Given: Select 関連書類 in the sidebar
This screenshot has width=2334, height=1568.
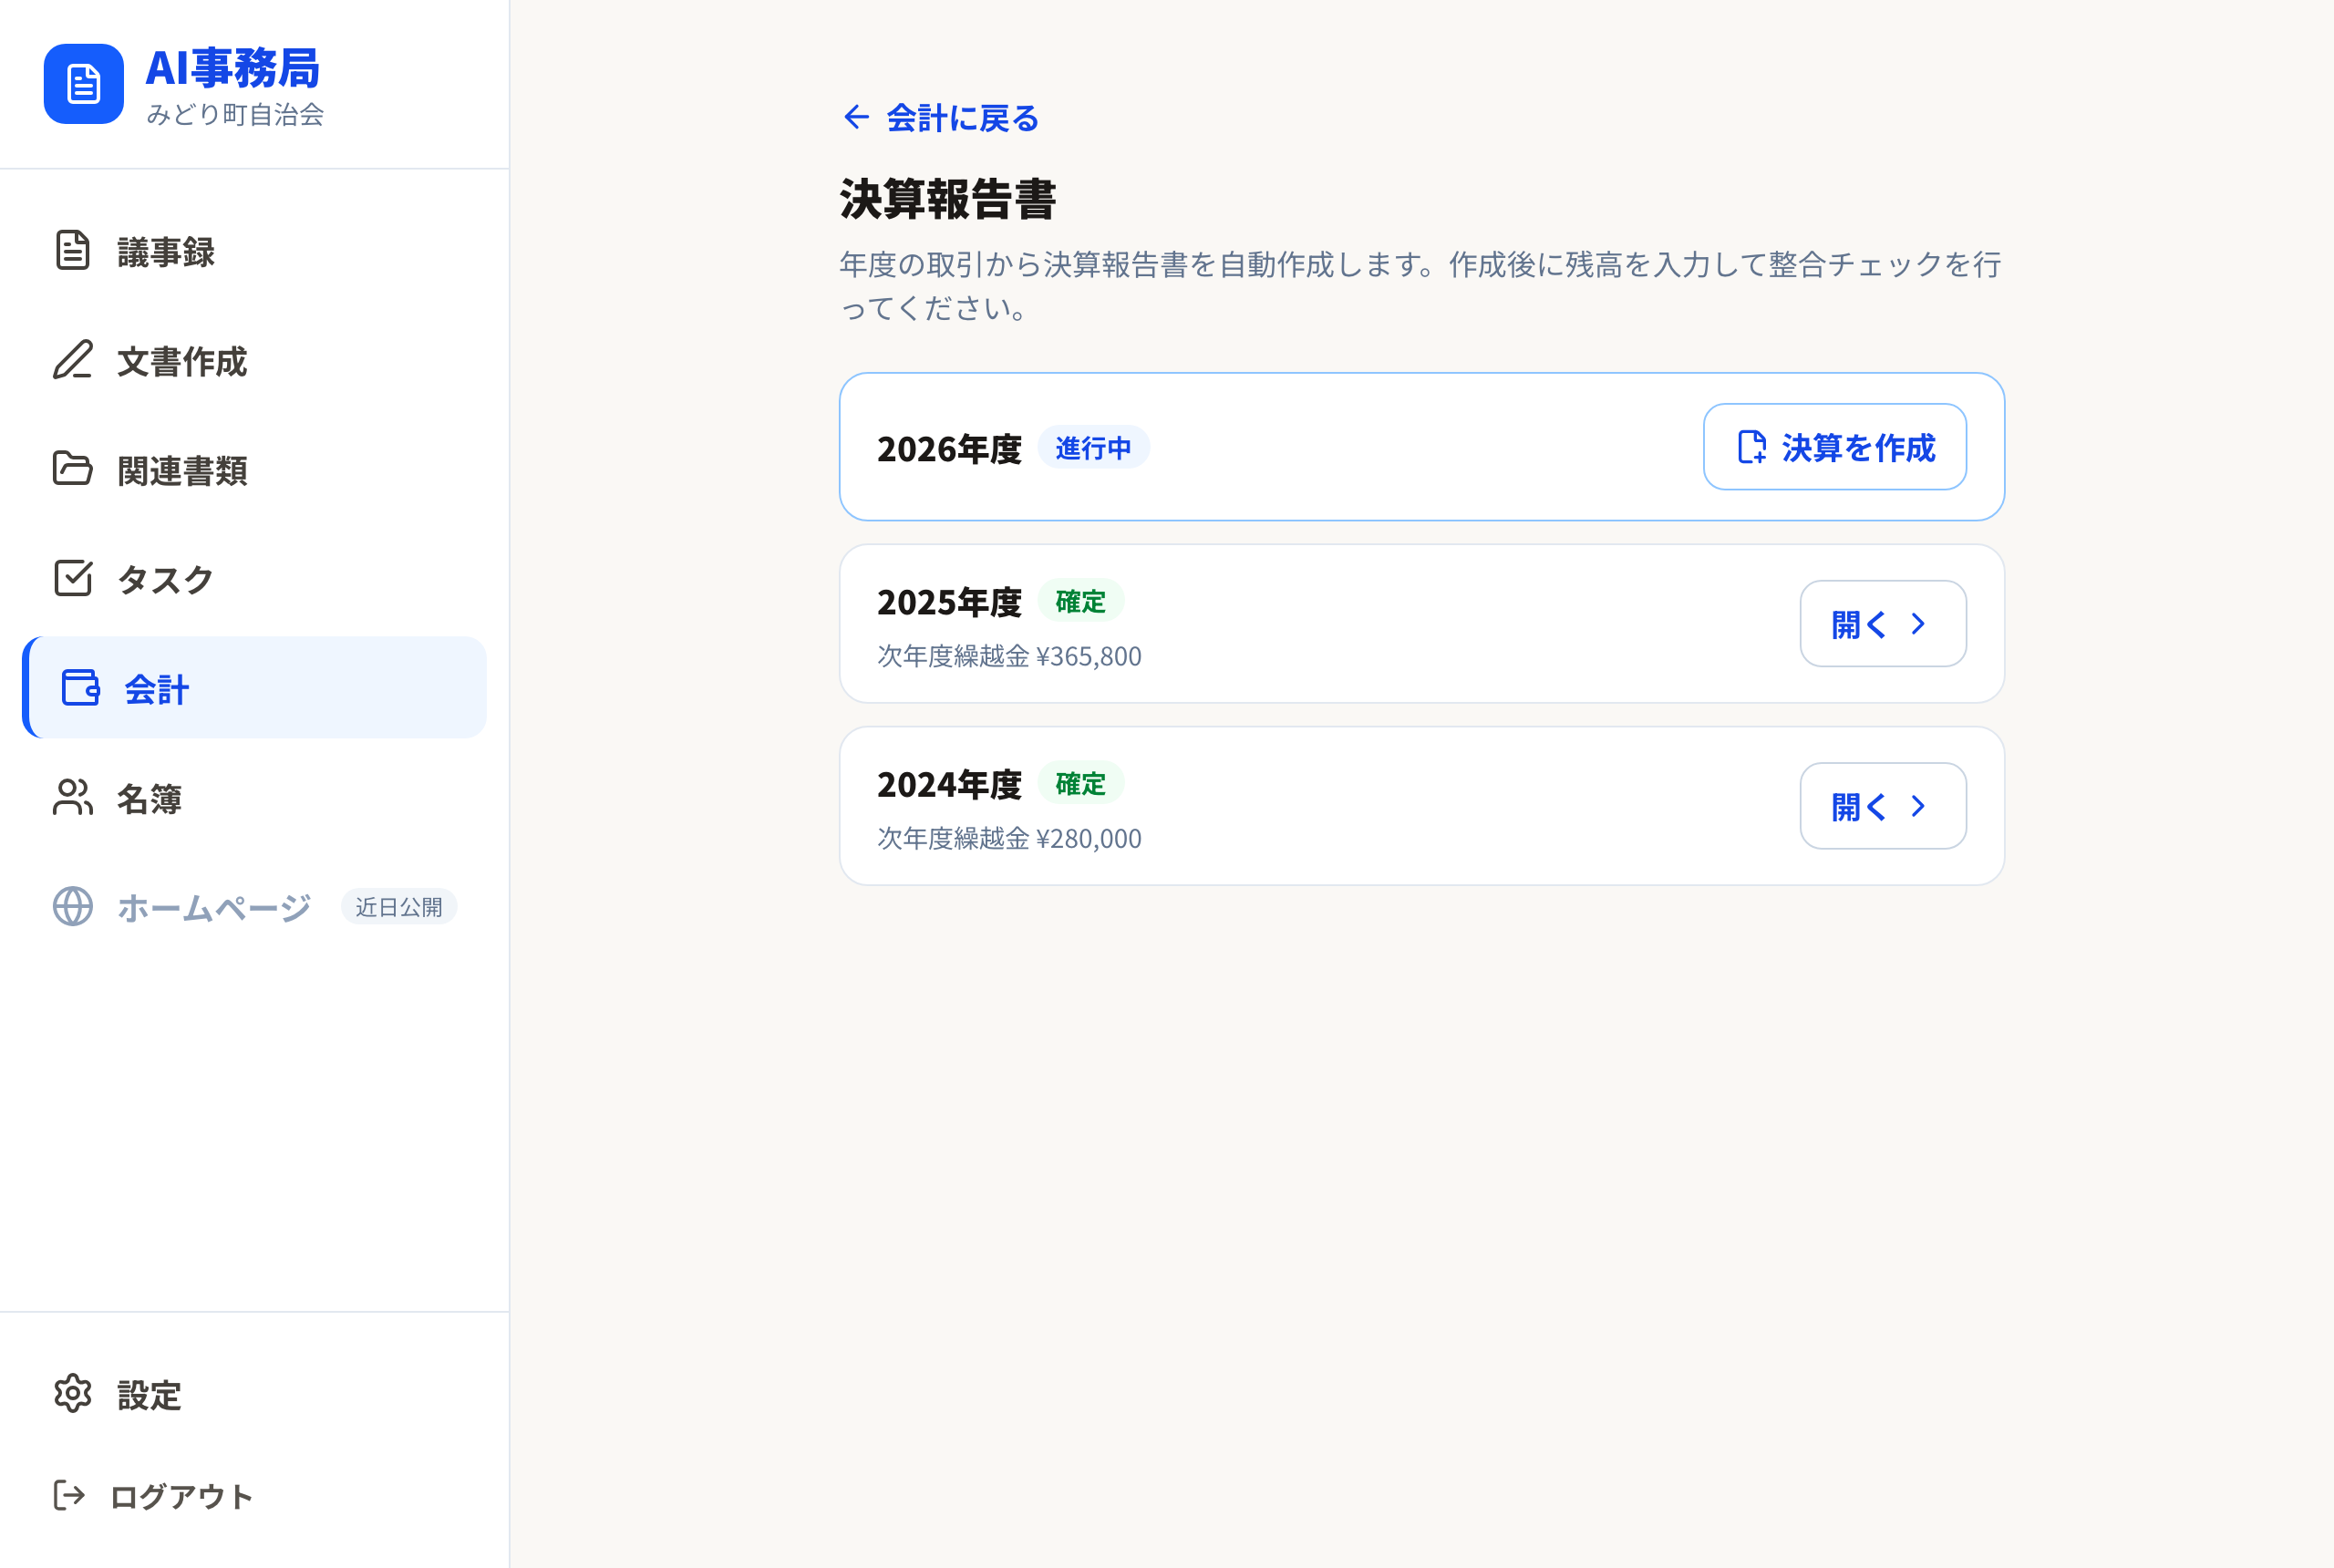Looking at the screenshot, I should [254, 469].
